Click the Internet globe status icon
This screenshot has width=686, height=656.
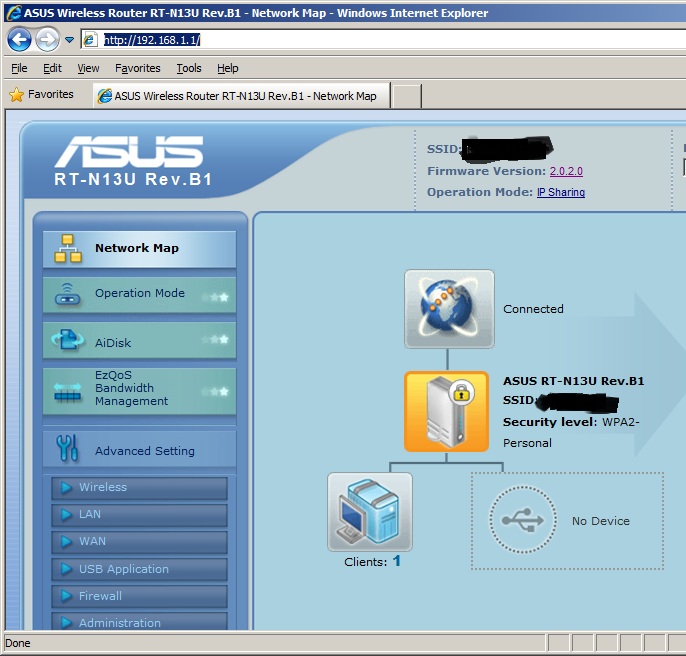tap(449, 309)
